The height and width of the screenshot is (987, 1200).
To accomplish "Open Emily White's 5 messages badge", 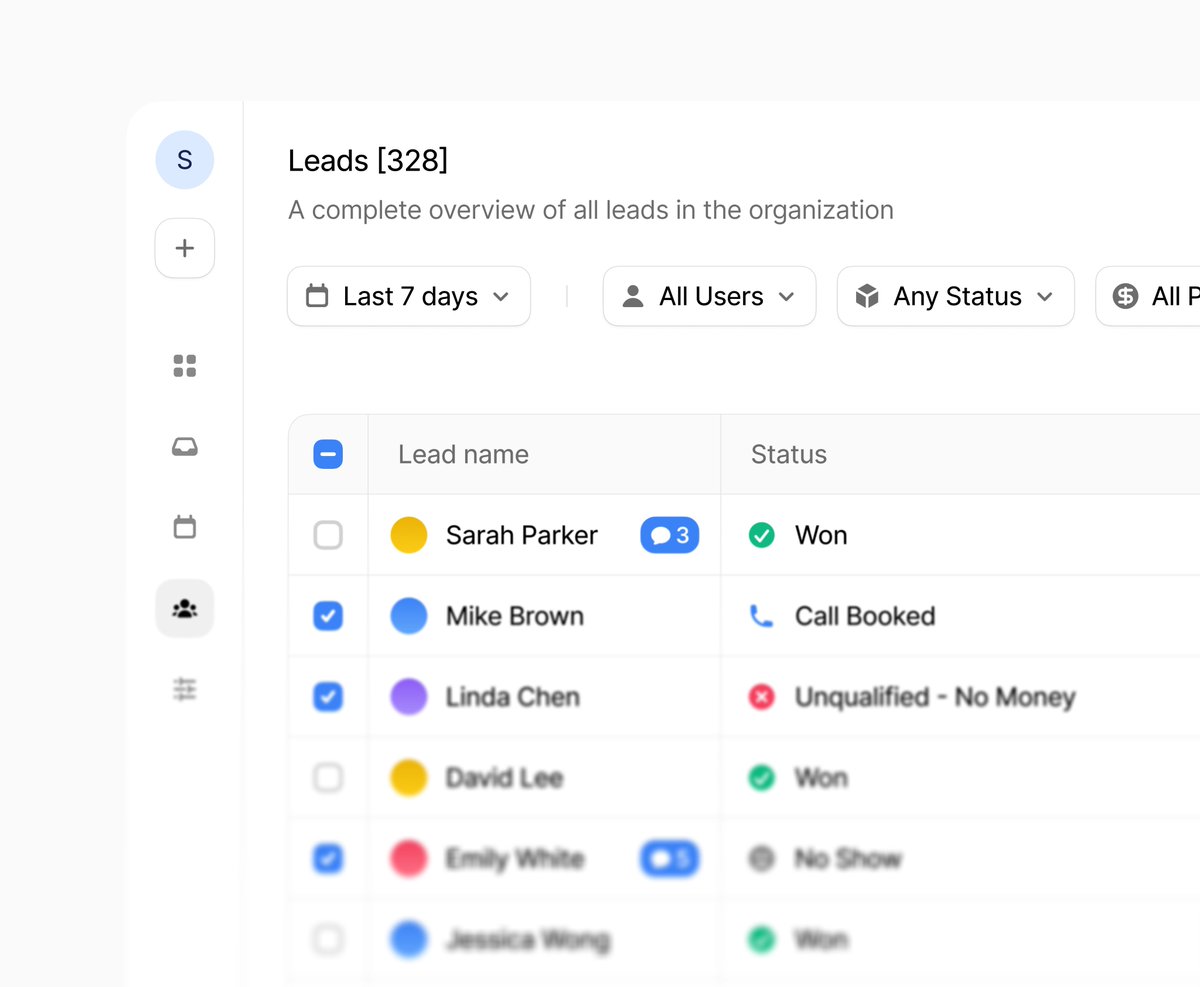I will pos(670,858).
